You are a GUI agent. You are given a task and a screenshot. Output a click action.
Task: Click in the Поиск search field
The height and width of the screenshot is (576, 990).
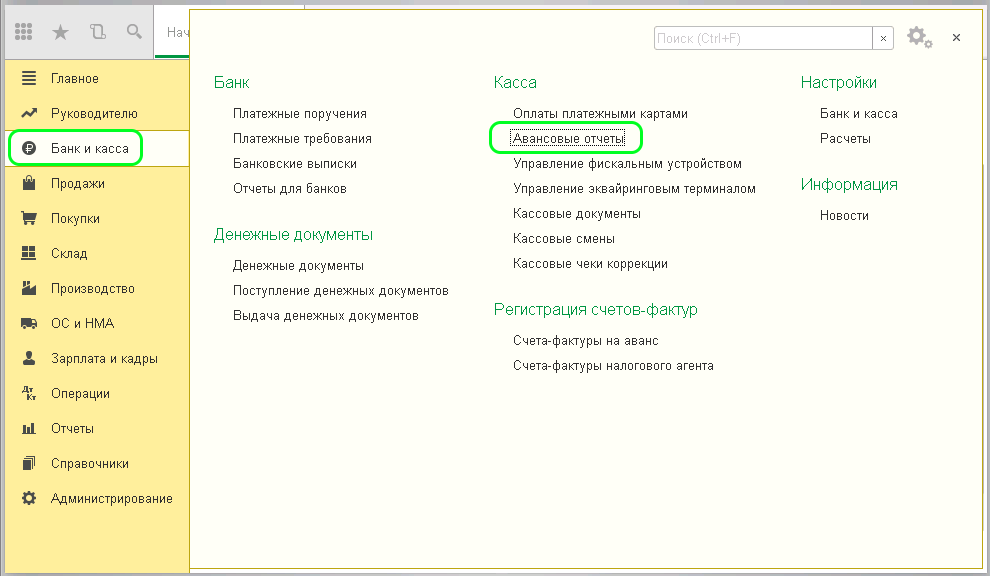coord(762,38)
